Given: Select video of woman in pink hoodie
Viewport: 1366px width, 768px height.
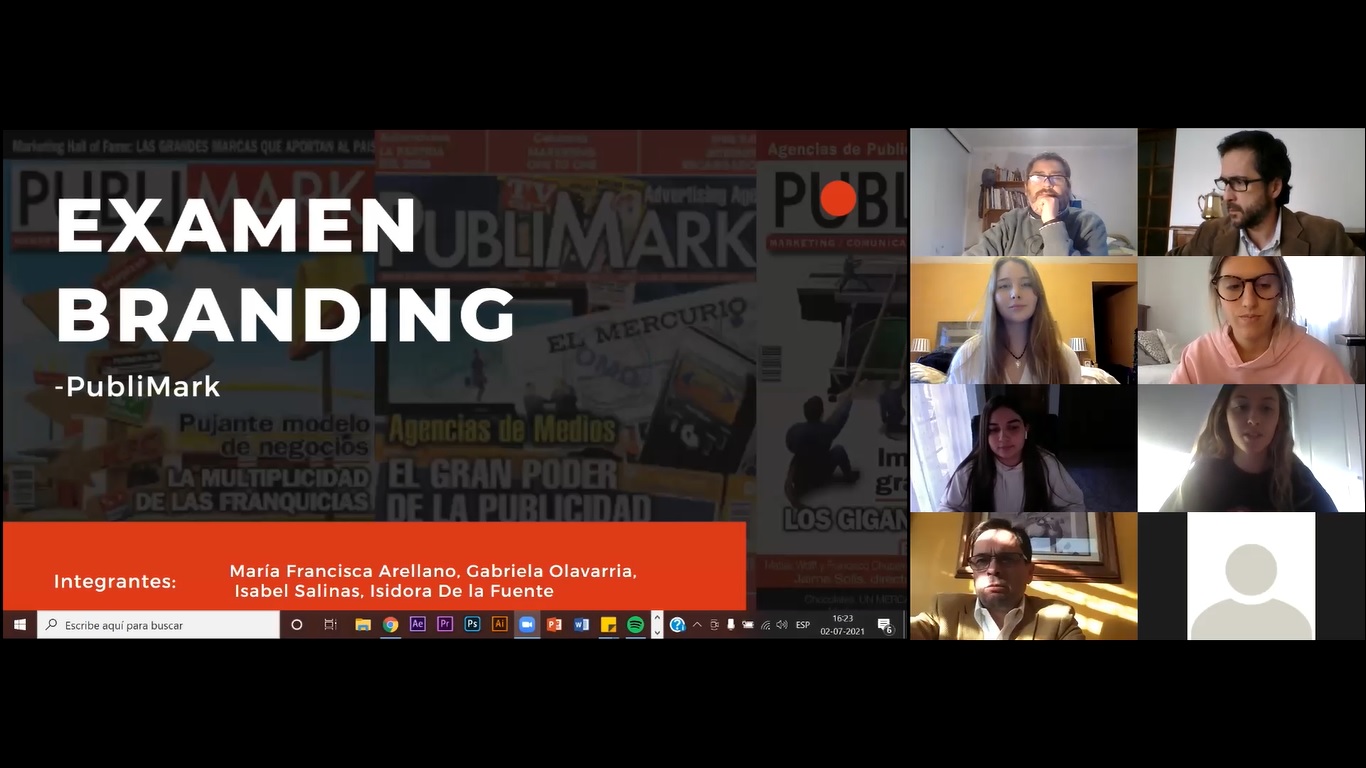Looking at the screenshot, I should coord(1251,320).
